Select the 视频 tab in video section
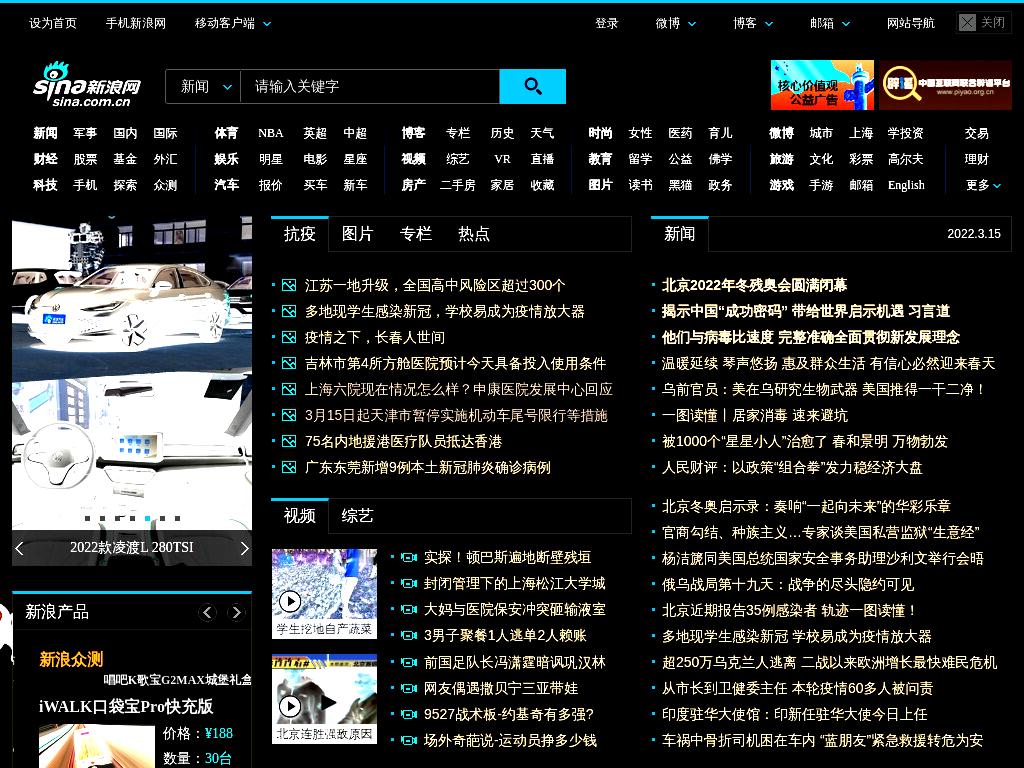1024x768 pixels. tap(300, 516)
